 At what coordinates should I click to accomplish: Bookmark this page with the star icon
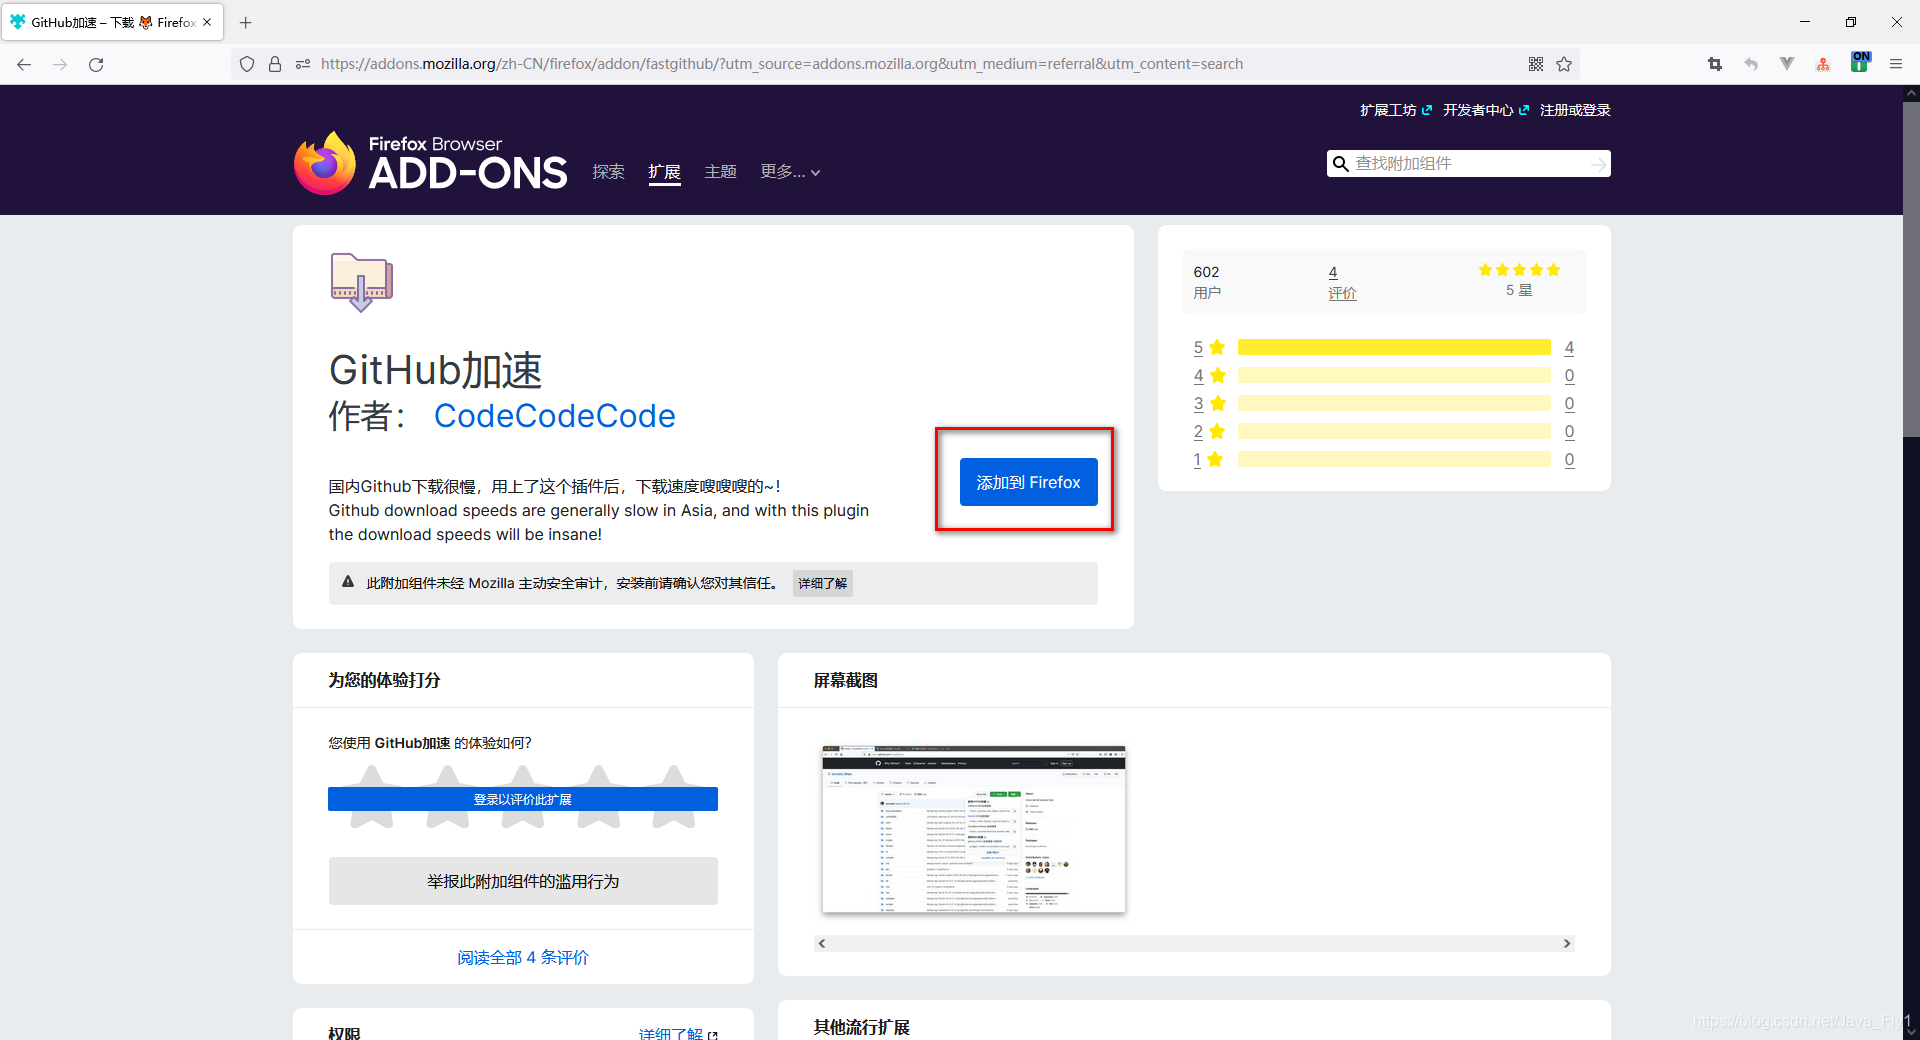click(1564, 64)
